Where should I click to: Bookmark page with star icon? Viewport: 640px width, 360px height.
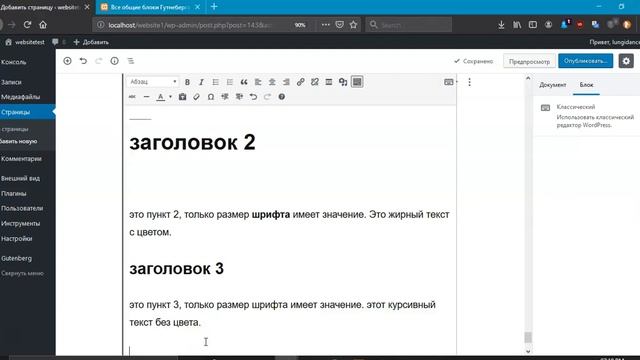pos(353,25)
